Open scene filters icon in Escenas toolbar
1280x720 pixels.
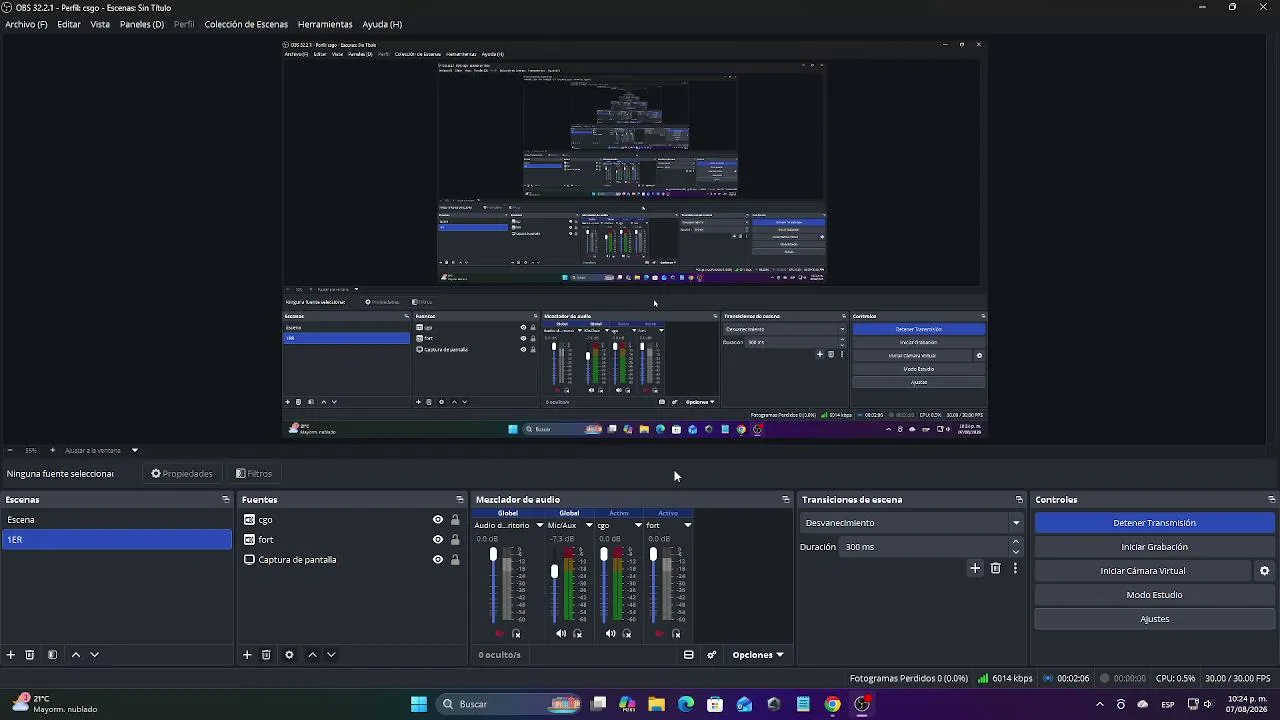(52, 655)
